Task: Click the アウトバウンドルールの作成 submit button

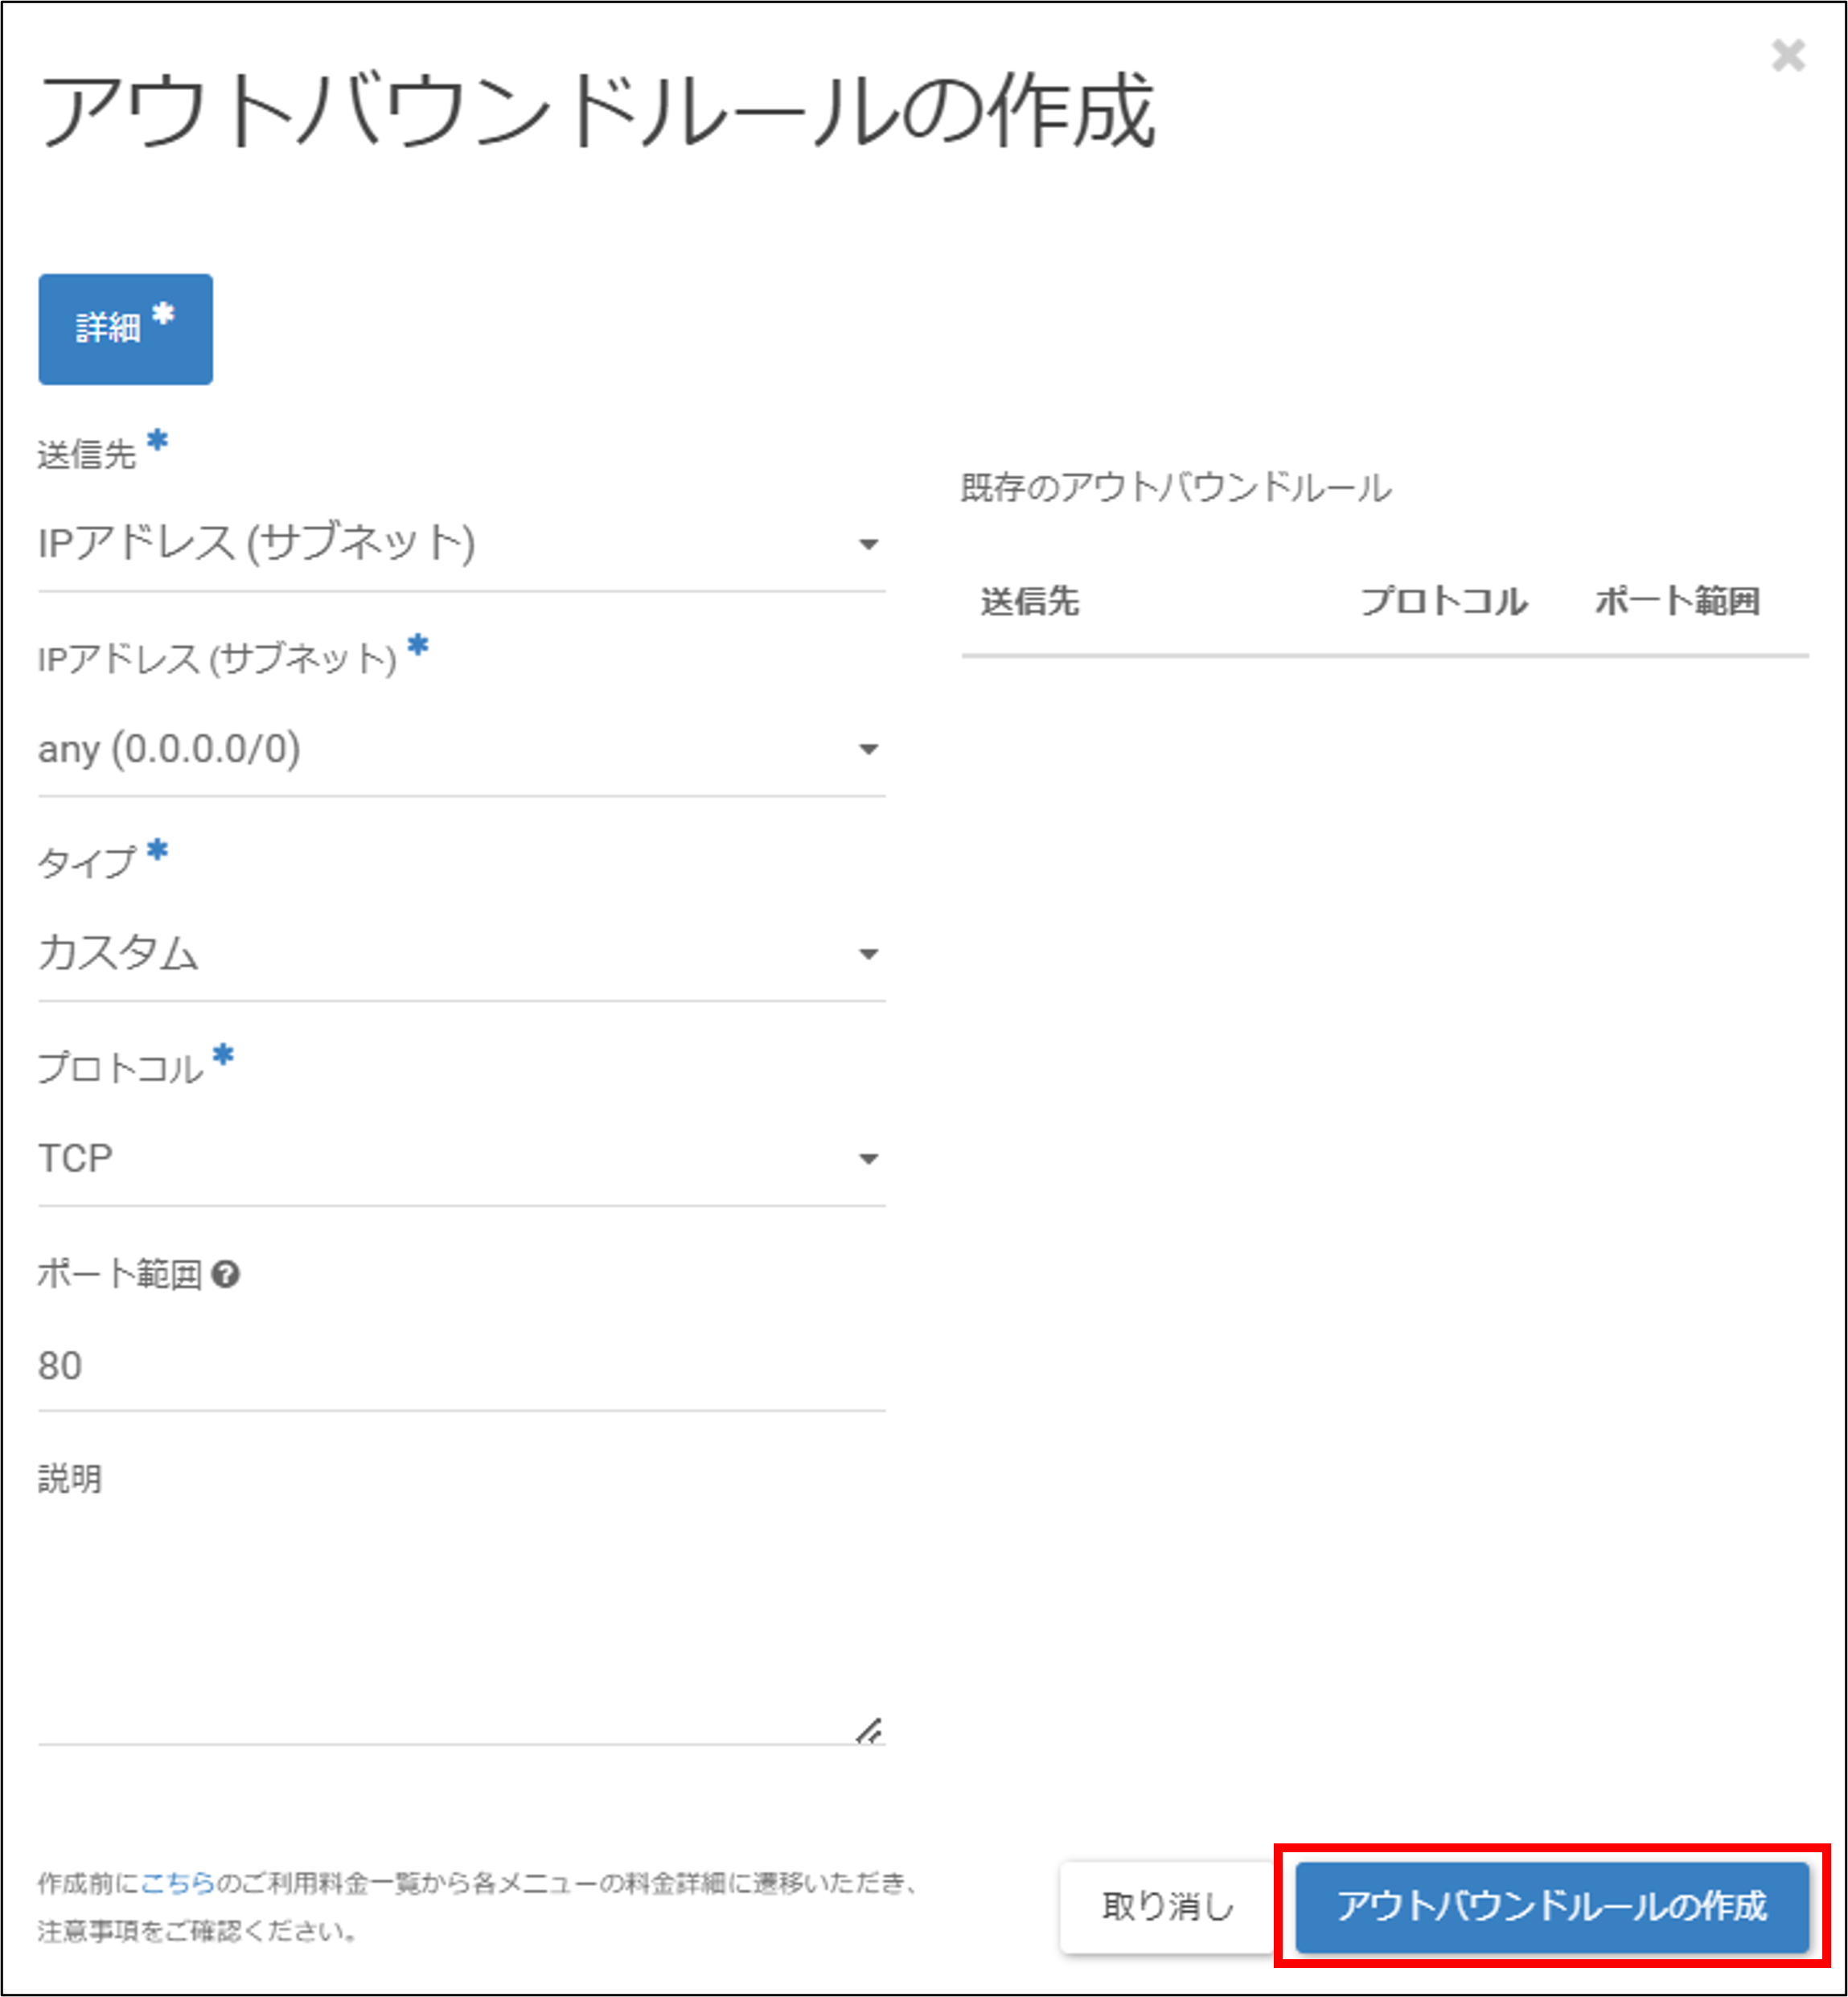Action: 1552,1907
